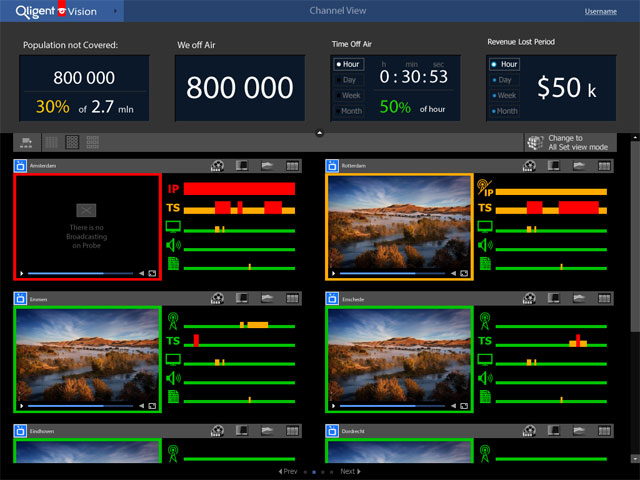
Task: Click monitor panel icon in Enschede header
Action: (x=553, y=298)
